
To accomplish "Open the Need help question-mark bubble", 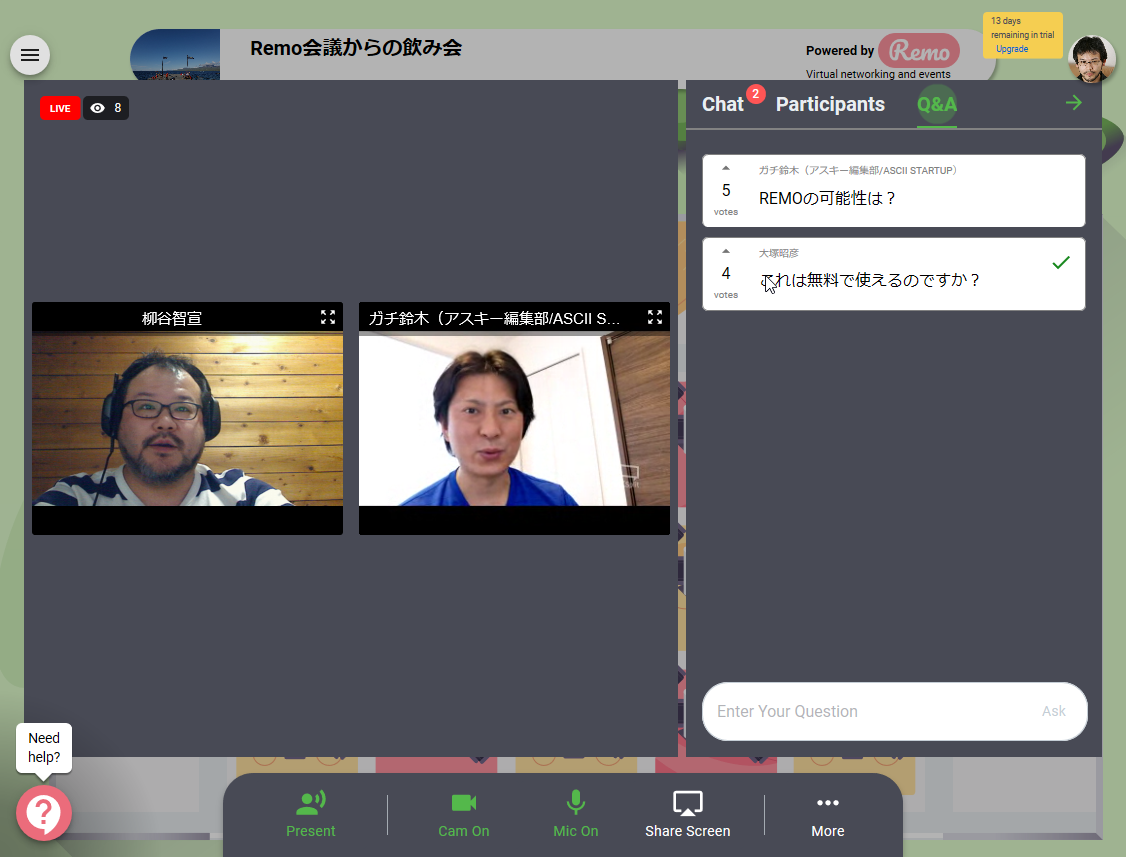I will (x=44, y=812).
